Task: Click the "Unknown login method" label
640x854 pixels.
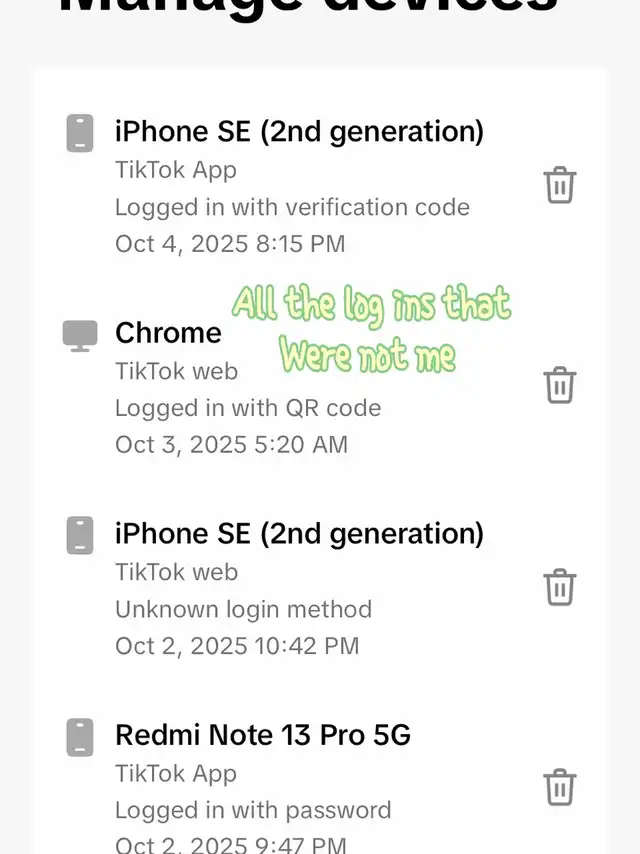Action: (243, 609)
